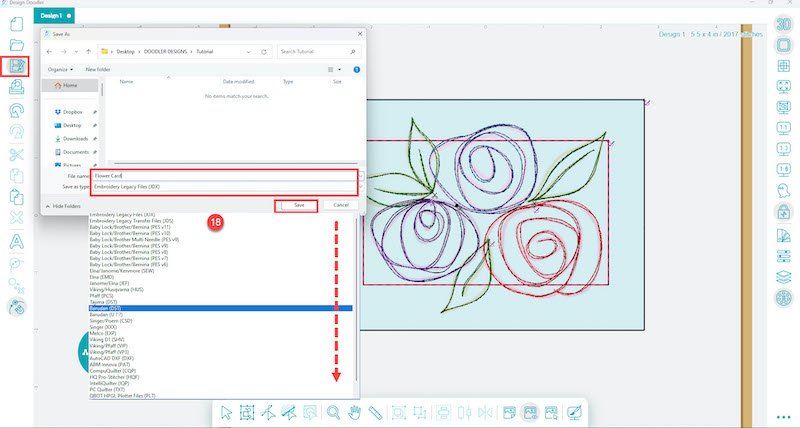Open a design using the folder icon
Viewport: 800px width, 428px height.
(17, 45)
